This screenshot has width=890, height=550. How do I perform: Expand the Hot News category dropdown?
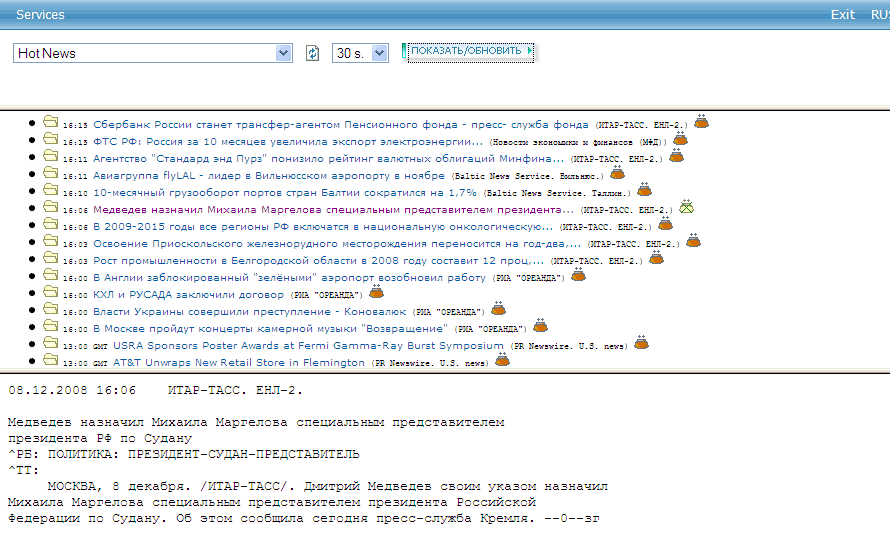tap(283, 53)
